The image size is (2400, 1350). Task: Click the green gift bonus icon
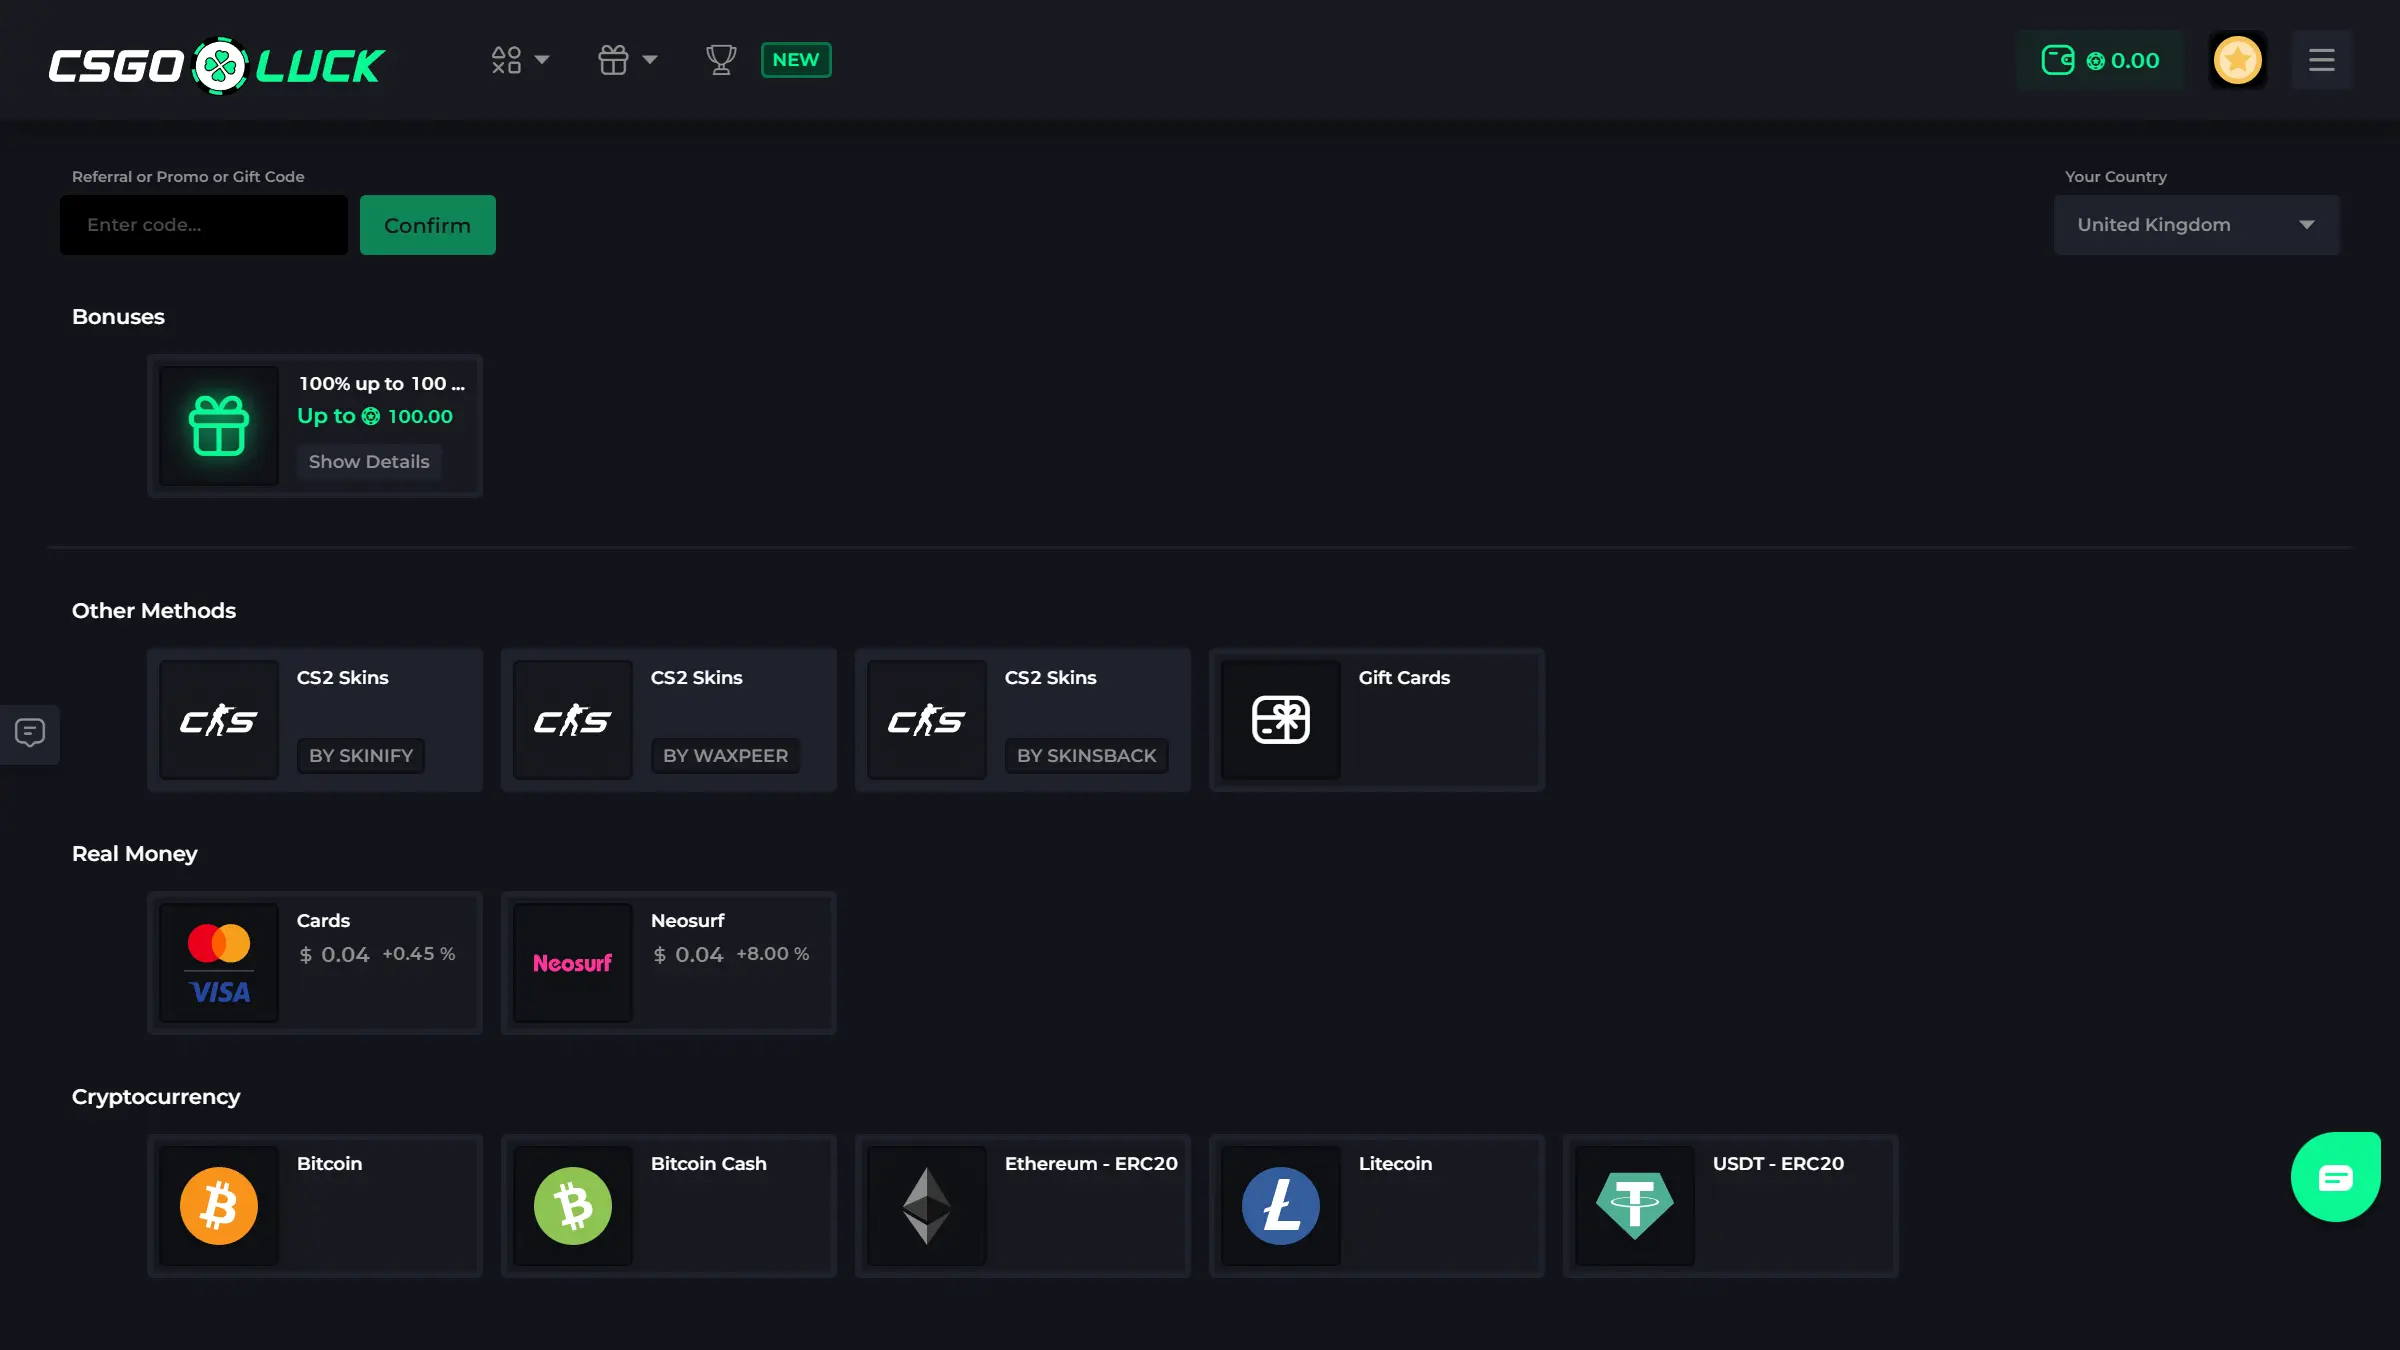tap(219, 426)
